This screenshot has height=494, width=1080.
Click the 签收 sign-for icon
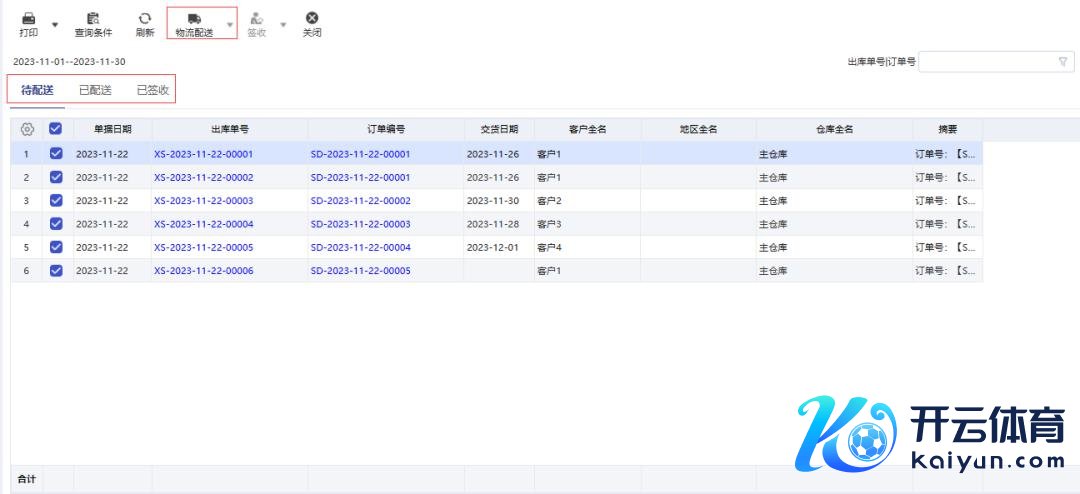257,18
